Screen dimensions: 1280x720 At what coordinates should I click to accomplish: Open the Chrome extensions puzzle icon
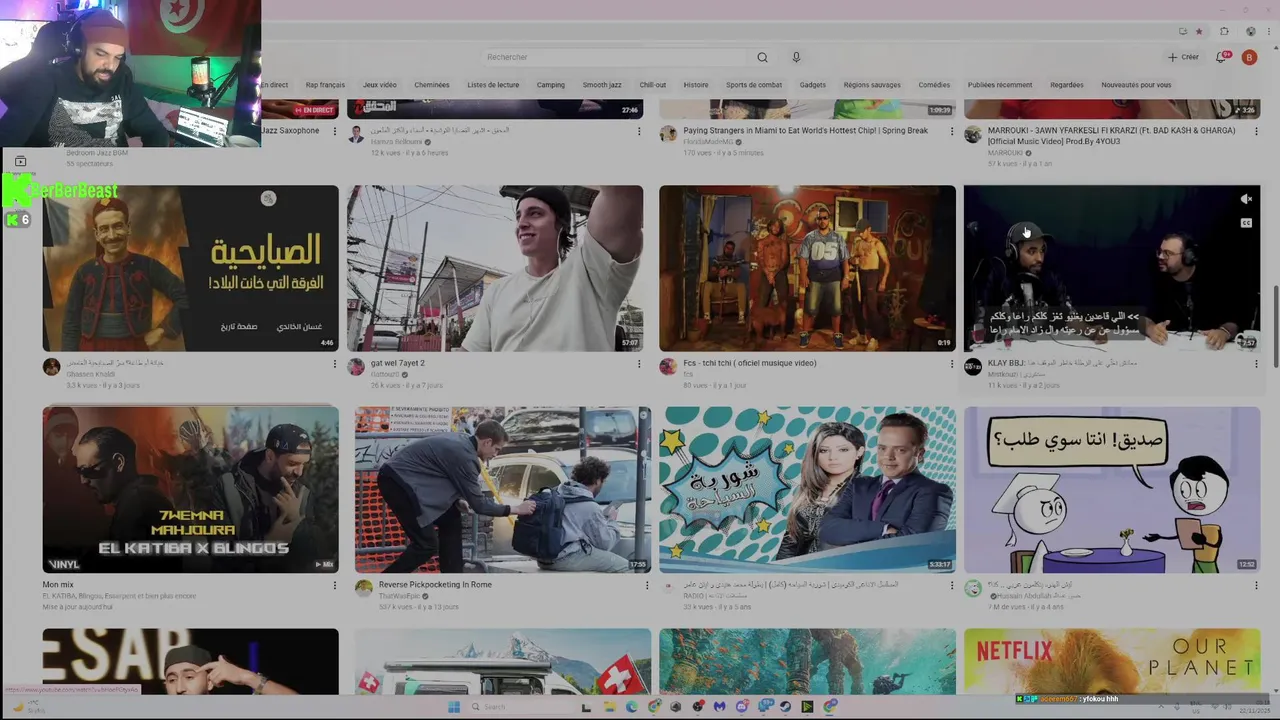pos(1224,31)
